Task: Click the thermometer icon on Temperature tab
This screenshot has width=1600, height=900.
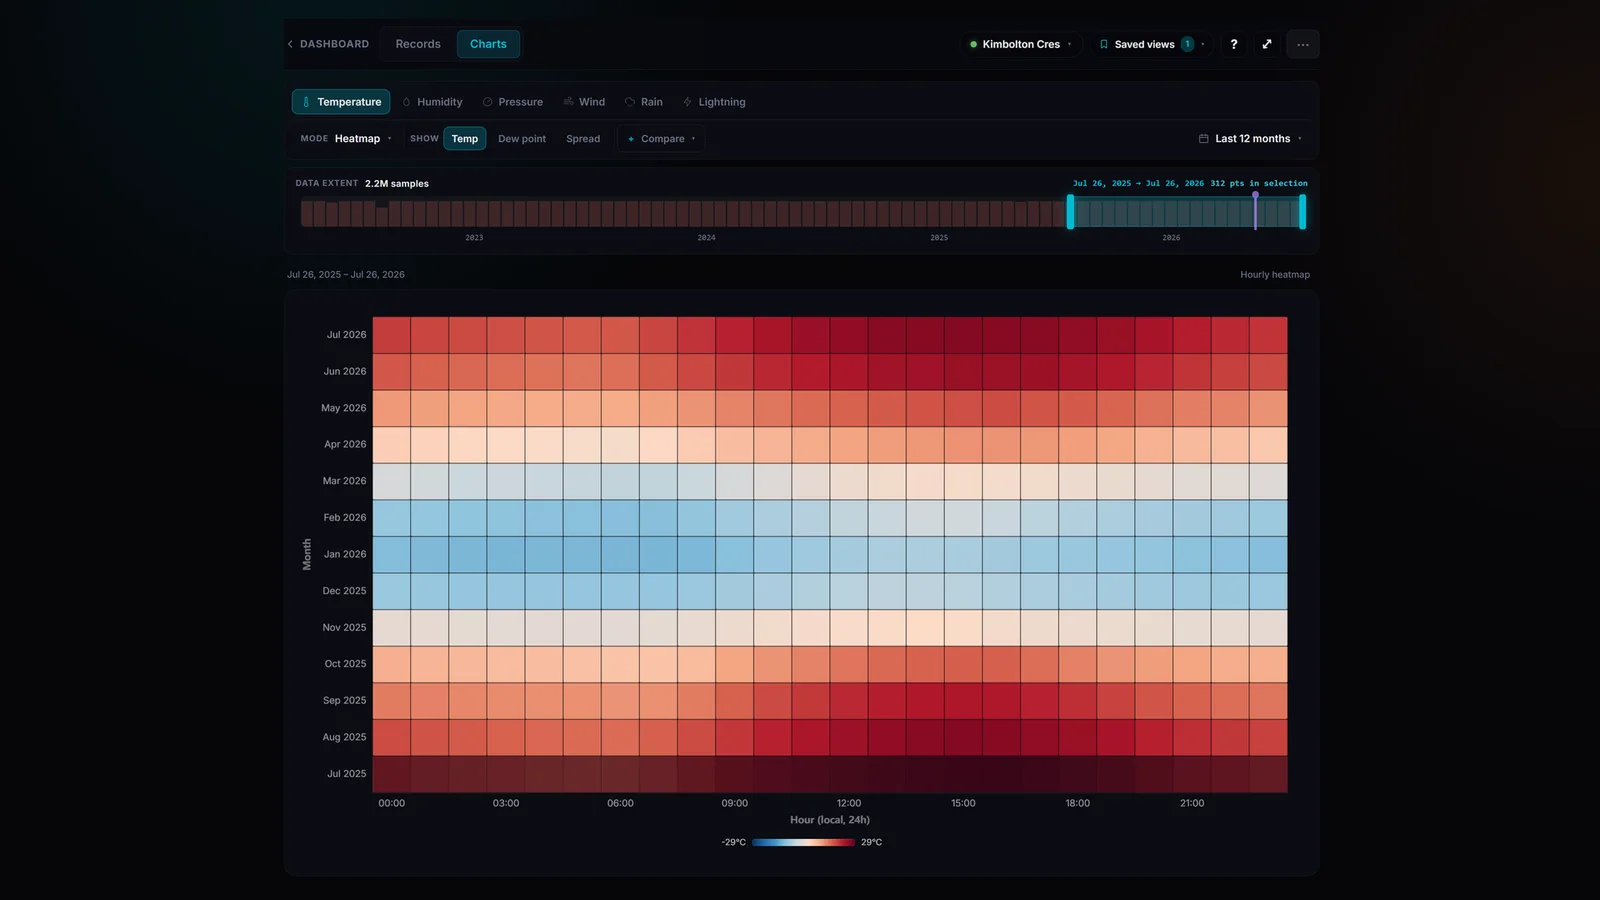Action: click(x=306, y=102)
